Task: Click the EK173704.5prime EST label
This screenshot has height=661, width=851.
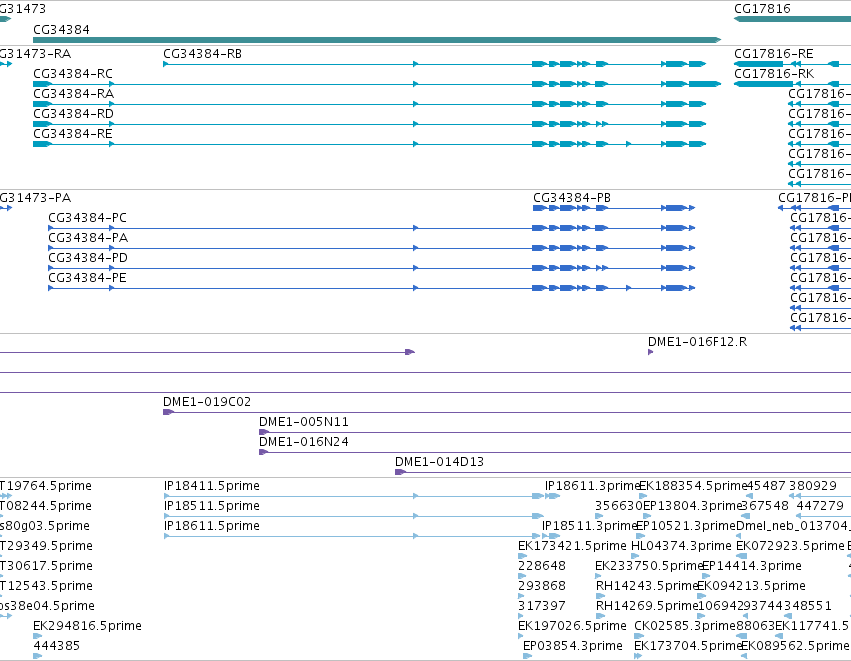Action: tap(688, 646)
